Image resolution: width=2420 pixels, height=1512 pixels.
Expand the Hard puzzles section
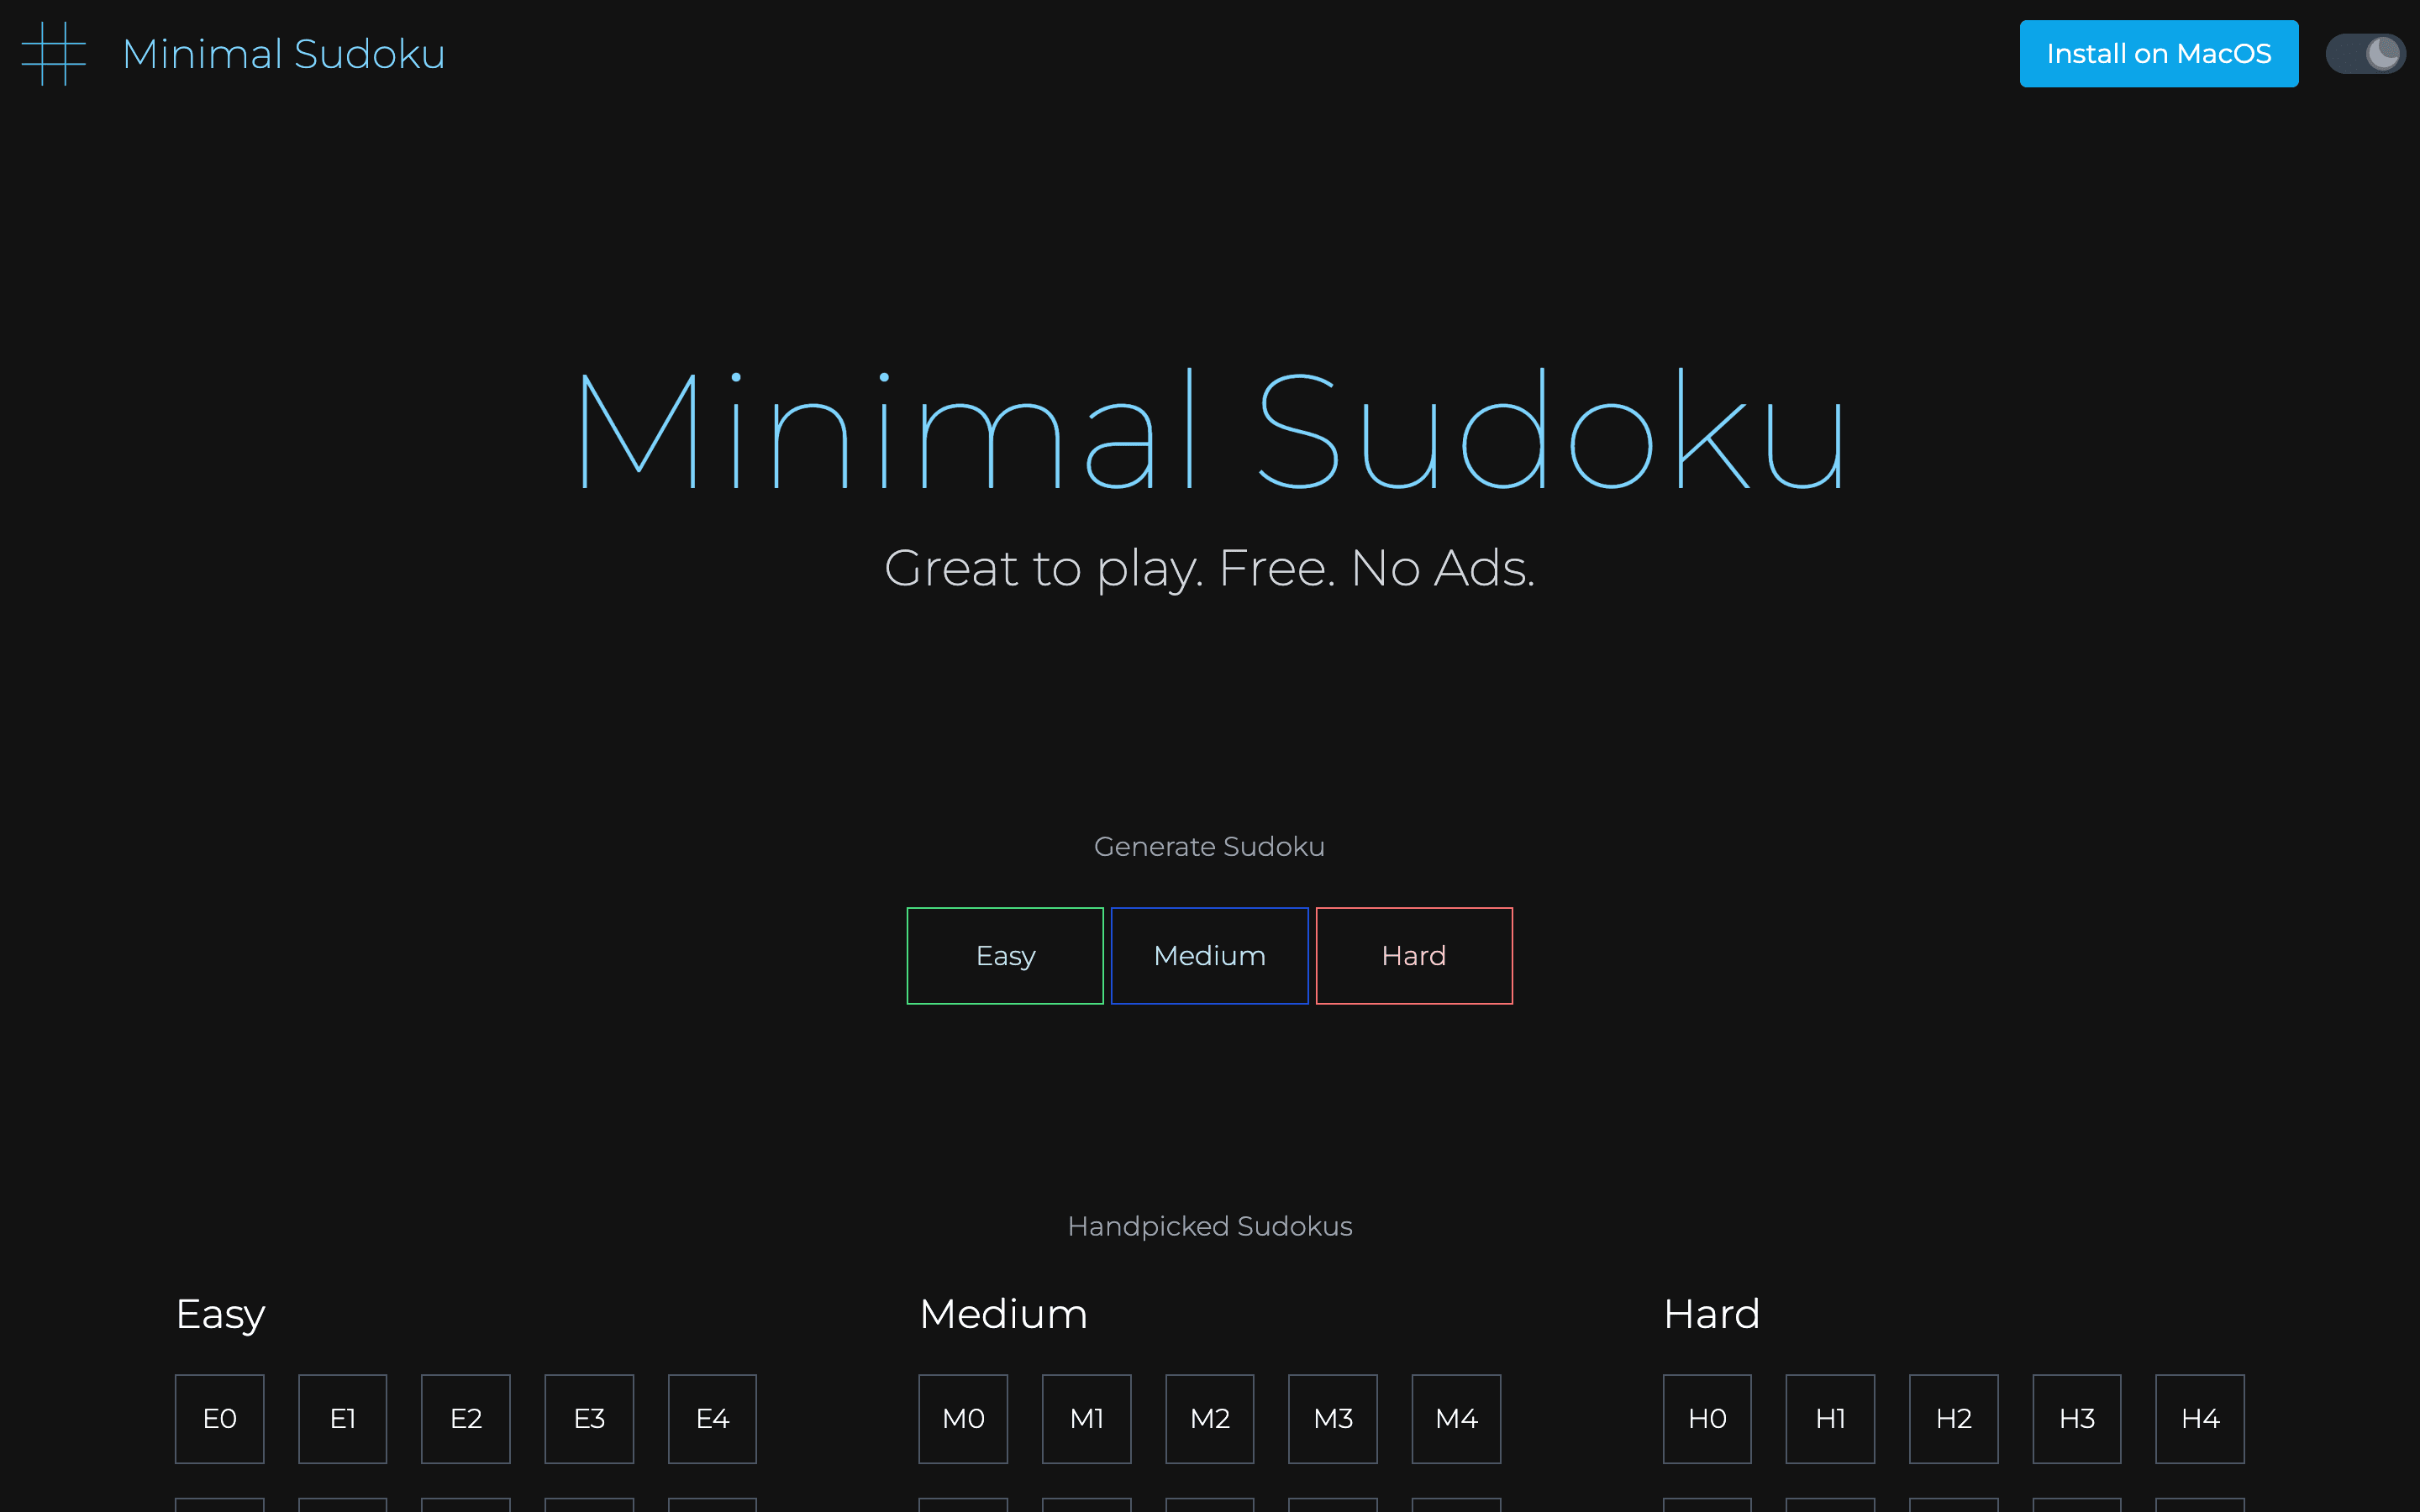[1712, 1314]
